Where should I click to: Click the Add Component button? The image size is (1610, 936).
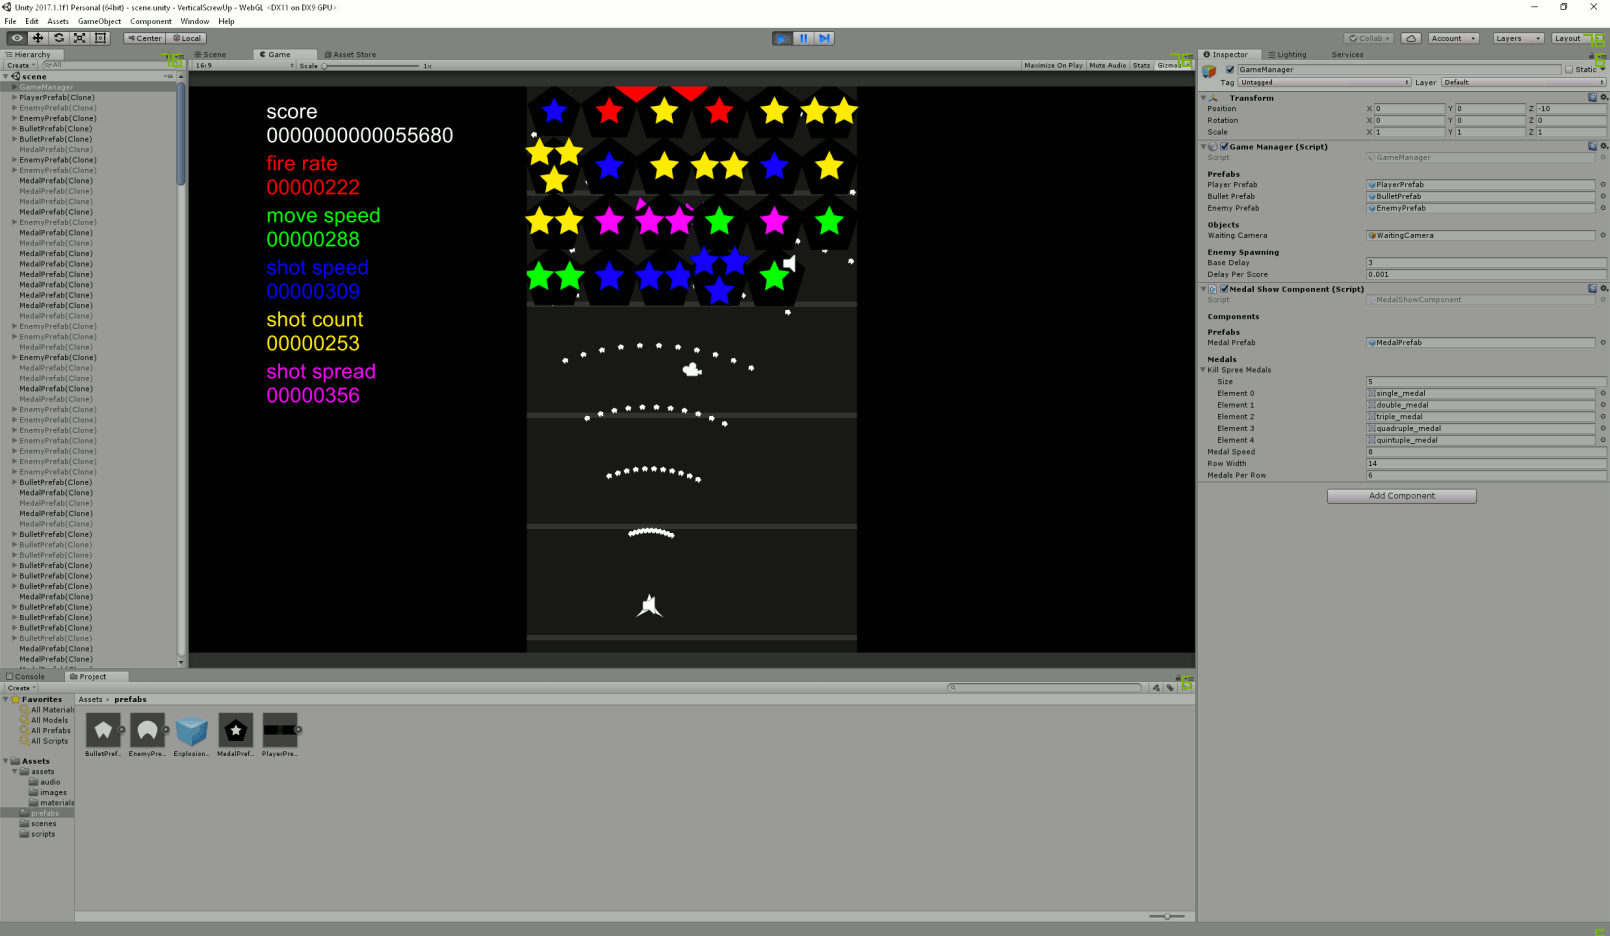1401,496
